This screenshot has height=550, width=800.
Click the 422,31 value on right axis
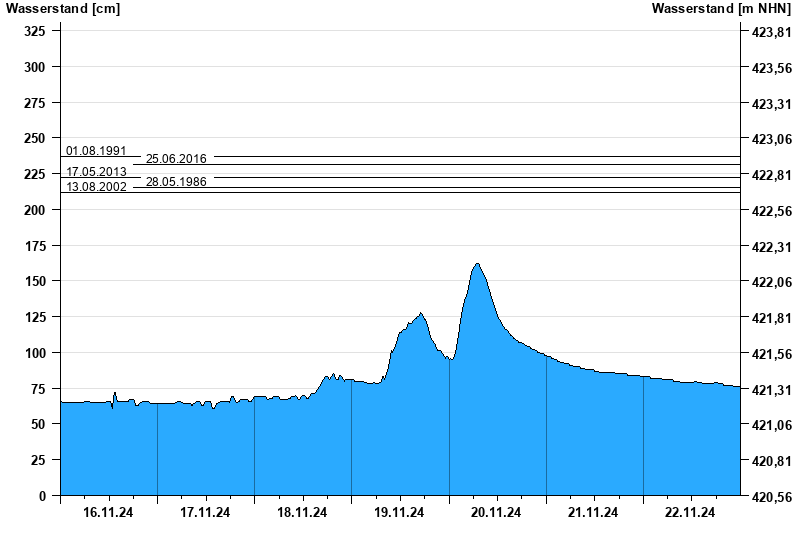(772, 246)
